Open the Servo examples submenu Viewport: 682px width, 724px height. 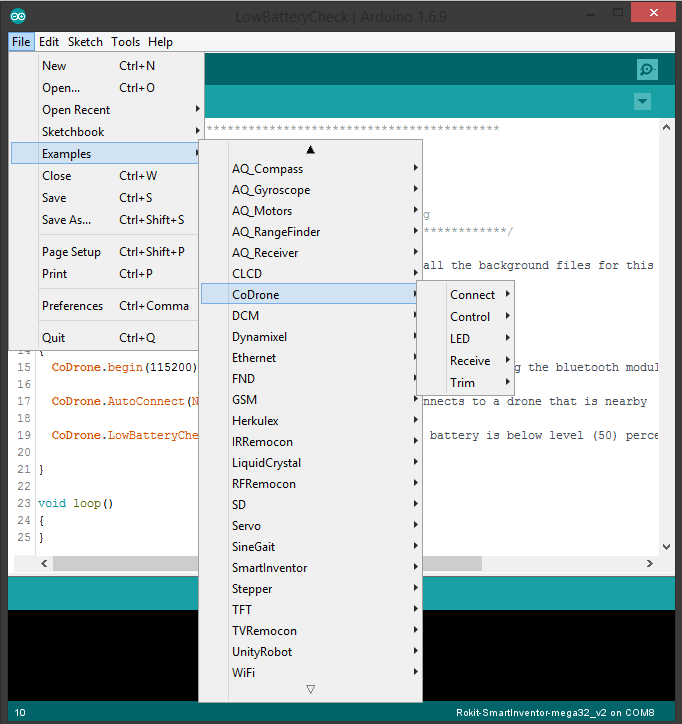coord(310,526)
